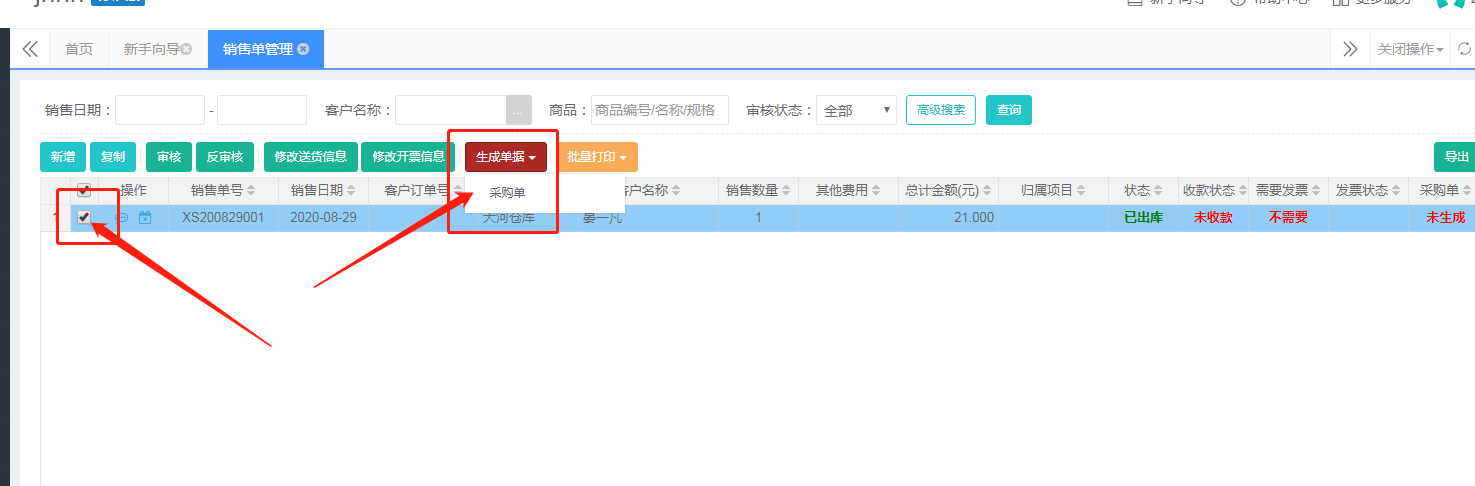The height and width of the screenshot is (486, 1475).
Task: Expand the 批量打印 dropdown button
Action: click(596, 157)
